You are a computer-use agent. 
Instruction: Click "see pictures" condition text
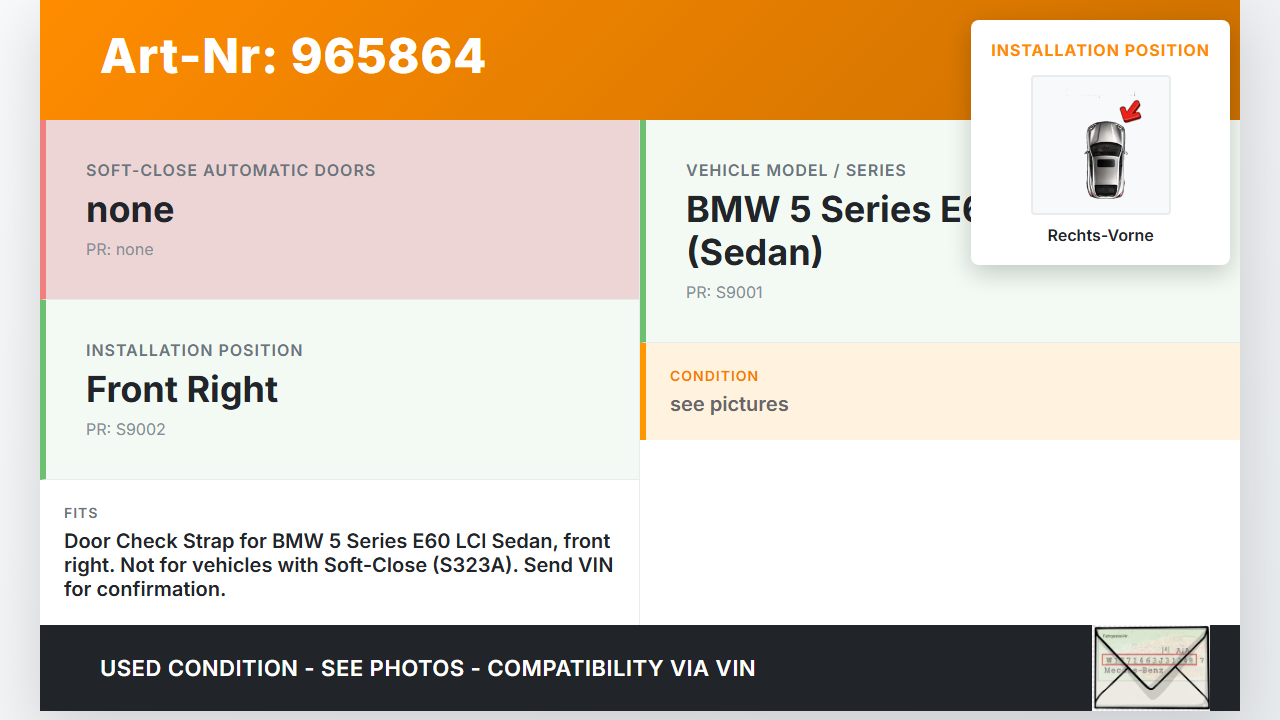tap(729, 405)
